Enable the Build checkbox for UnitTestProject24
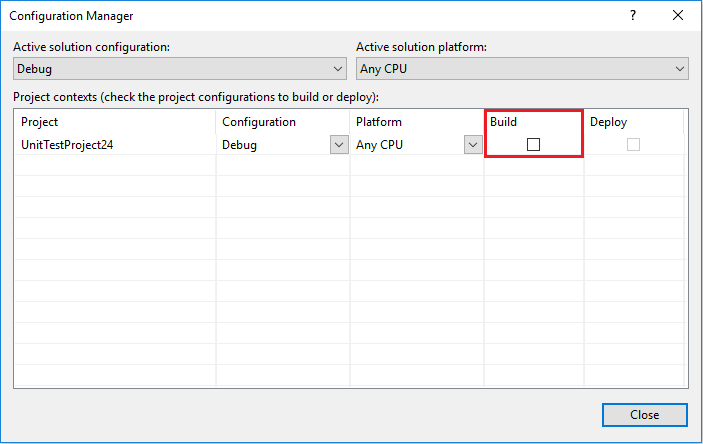Viewport: 703px width, 444px height. (x=533, y=145)
